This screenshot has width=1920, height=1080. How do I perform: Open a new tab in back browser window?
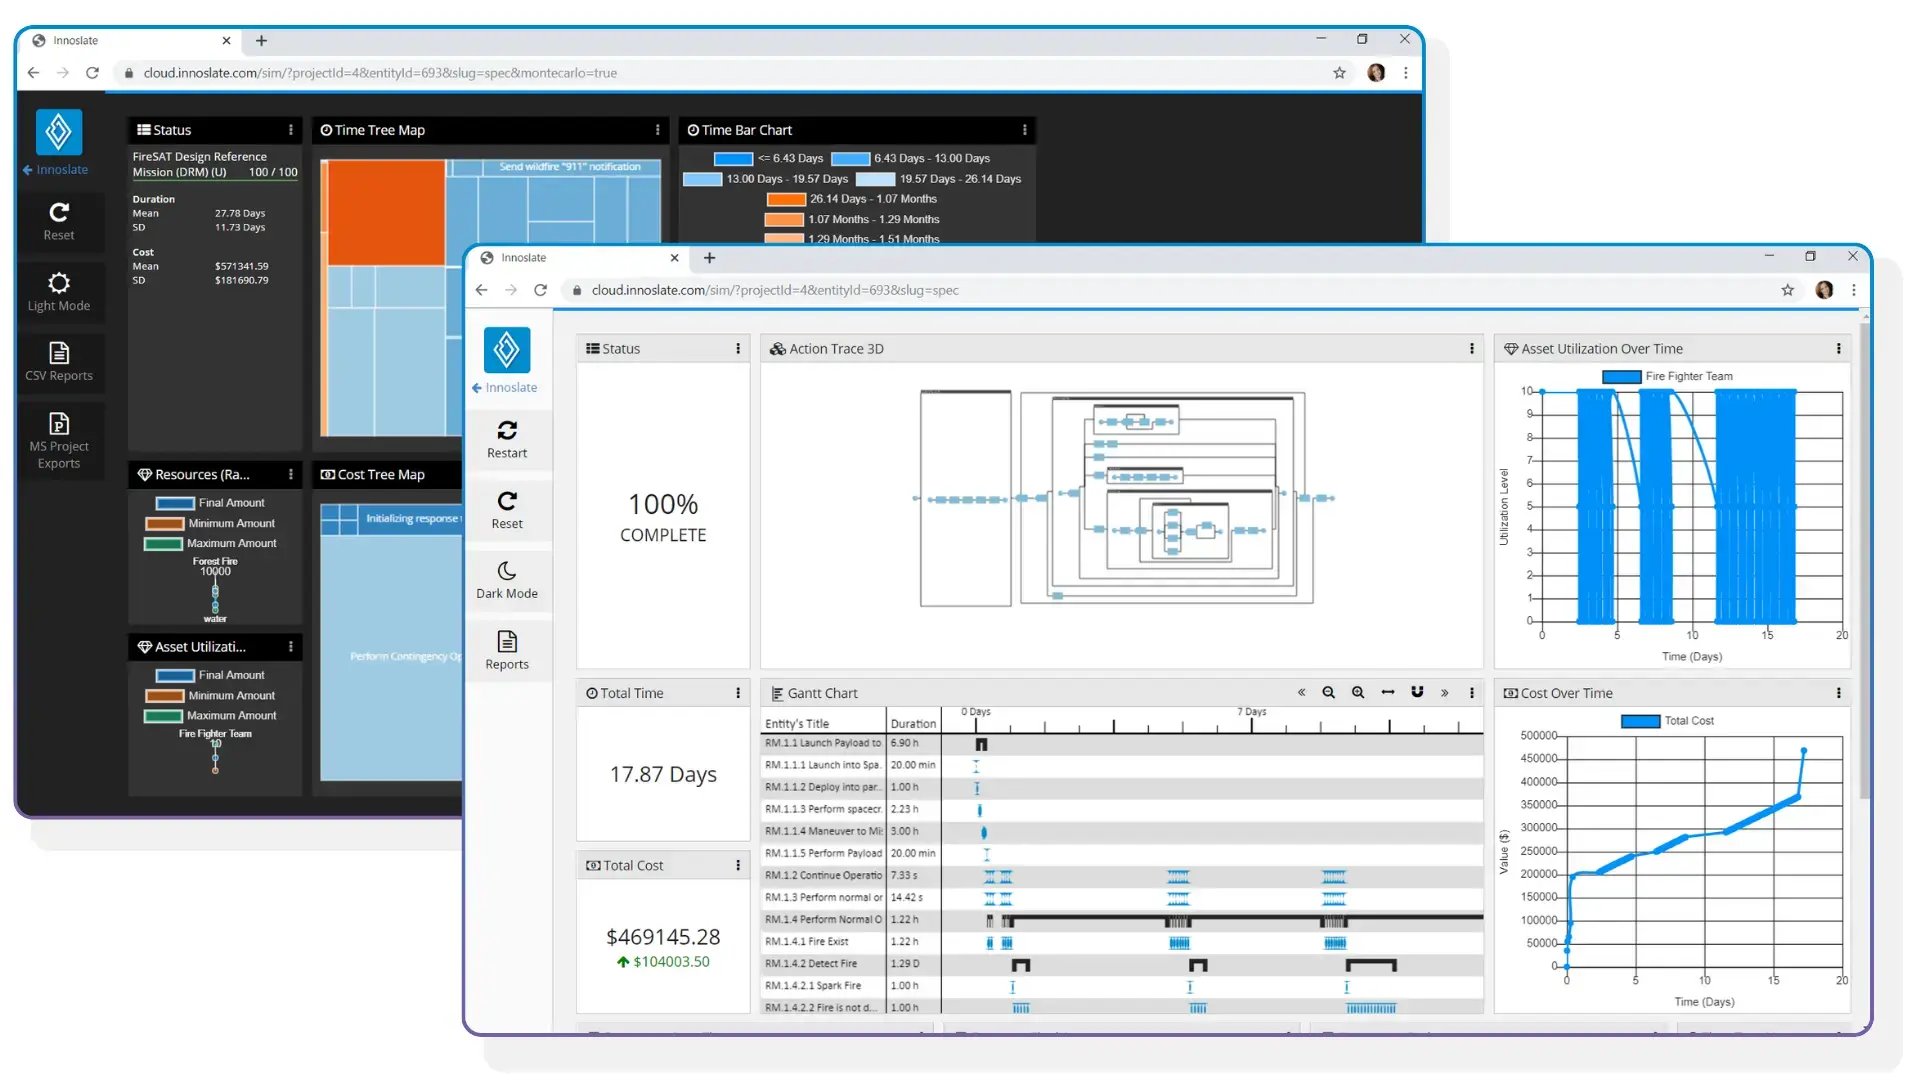(261, 41)
